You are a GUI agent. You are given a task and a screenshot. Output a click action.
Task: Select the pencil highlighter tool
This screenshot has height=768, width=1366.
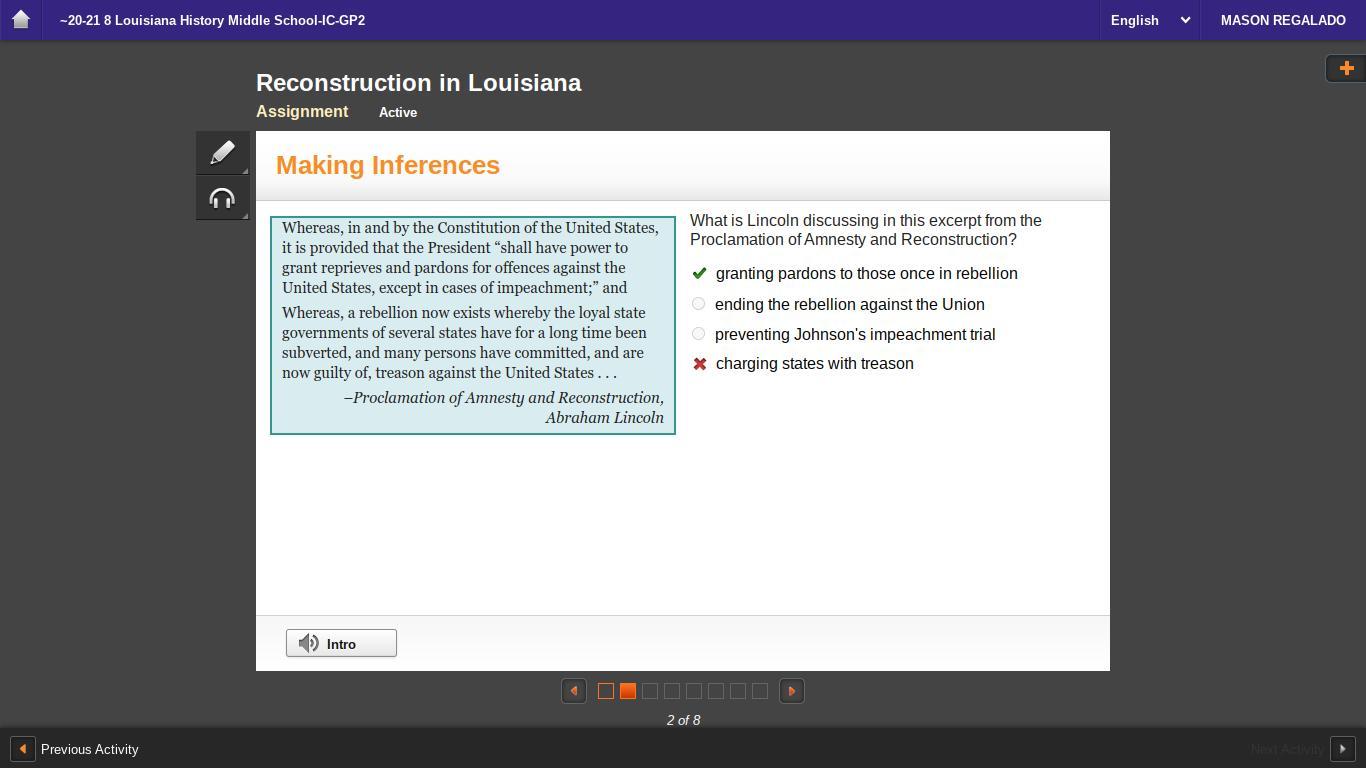click(222, 152)
